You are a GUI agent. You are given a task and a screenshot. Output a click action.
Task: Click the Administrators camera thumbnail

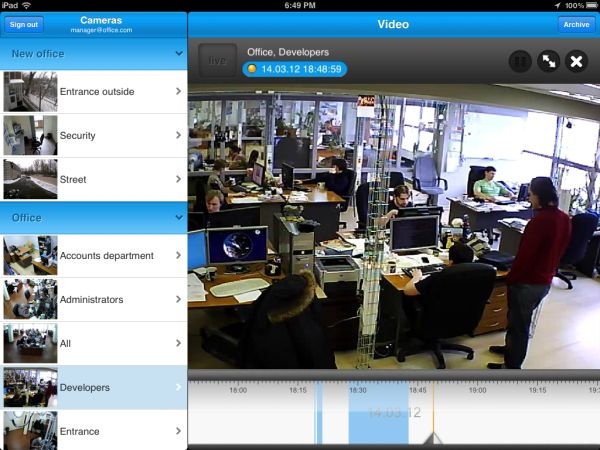[30, 300]
